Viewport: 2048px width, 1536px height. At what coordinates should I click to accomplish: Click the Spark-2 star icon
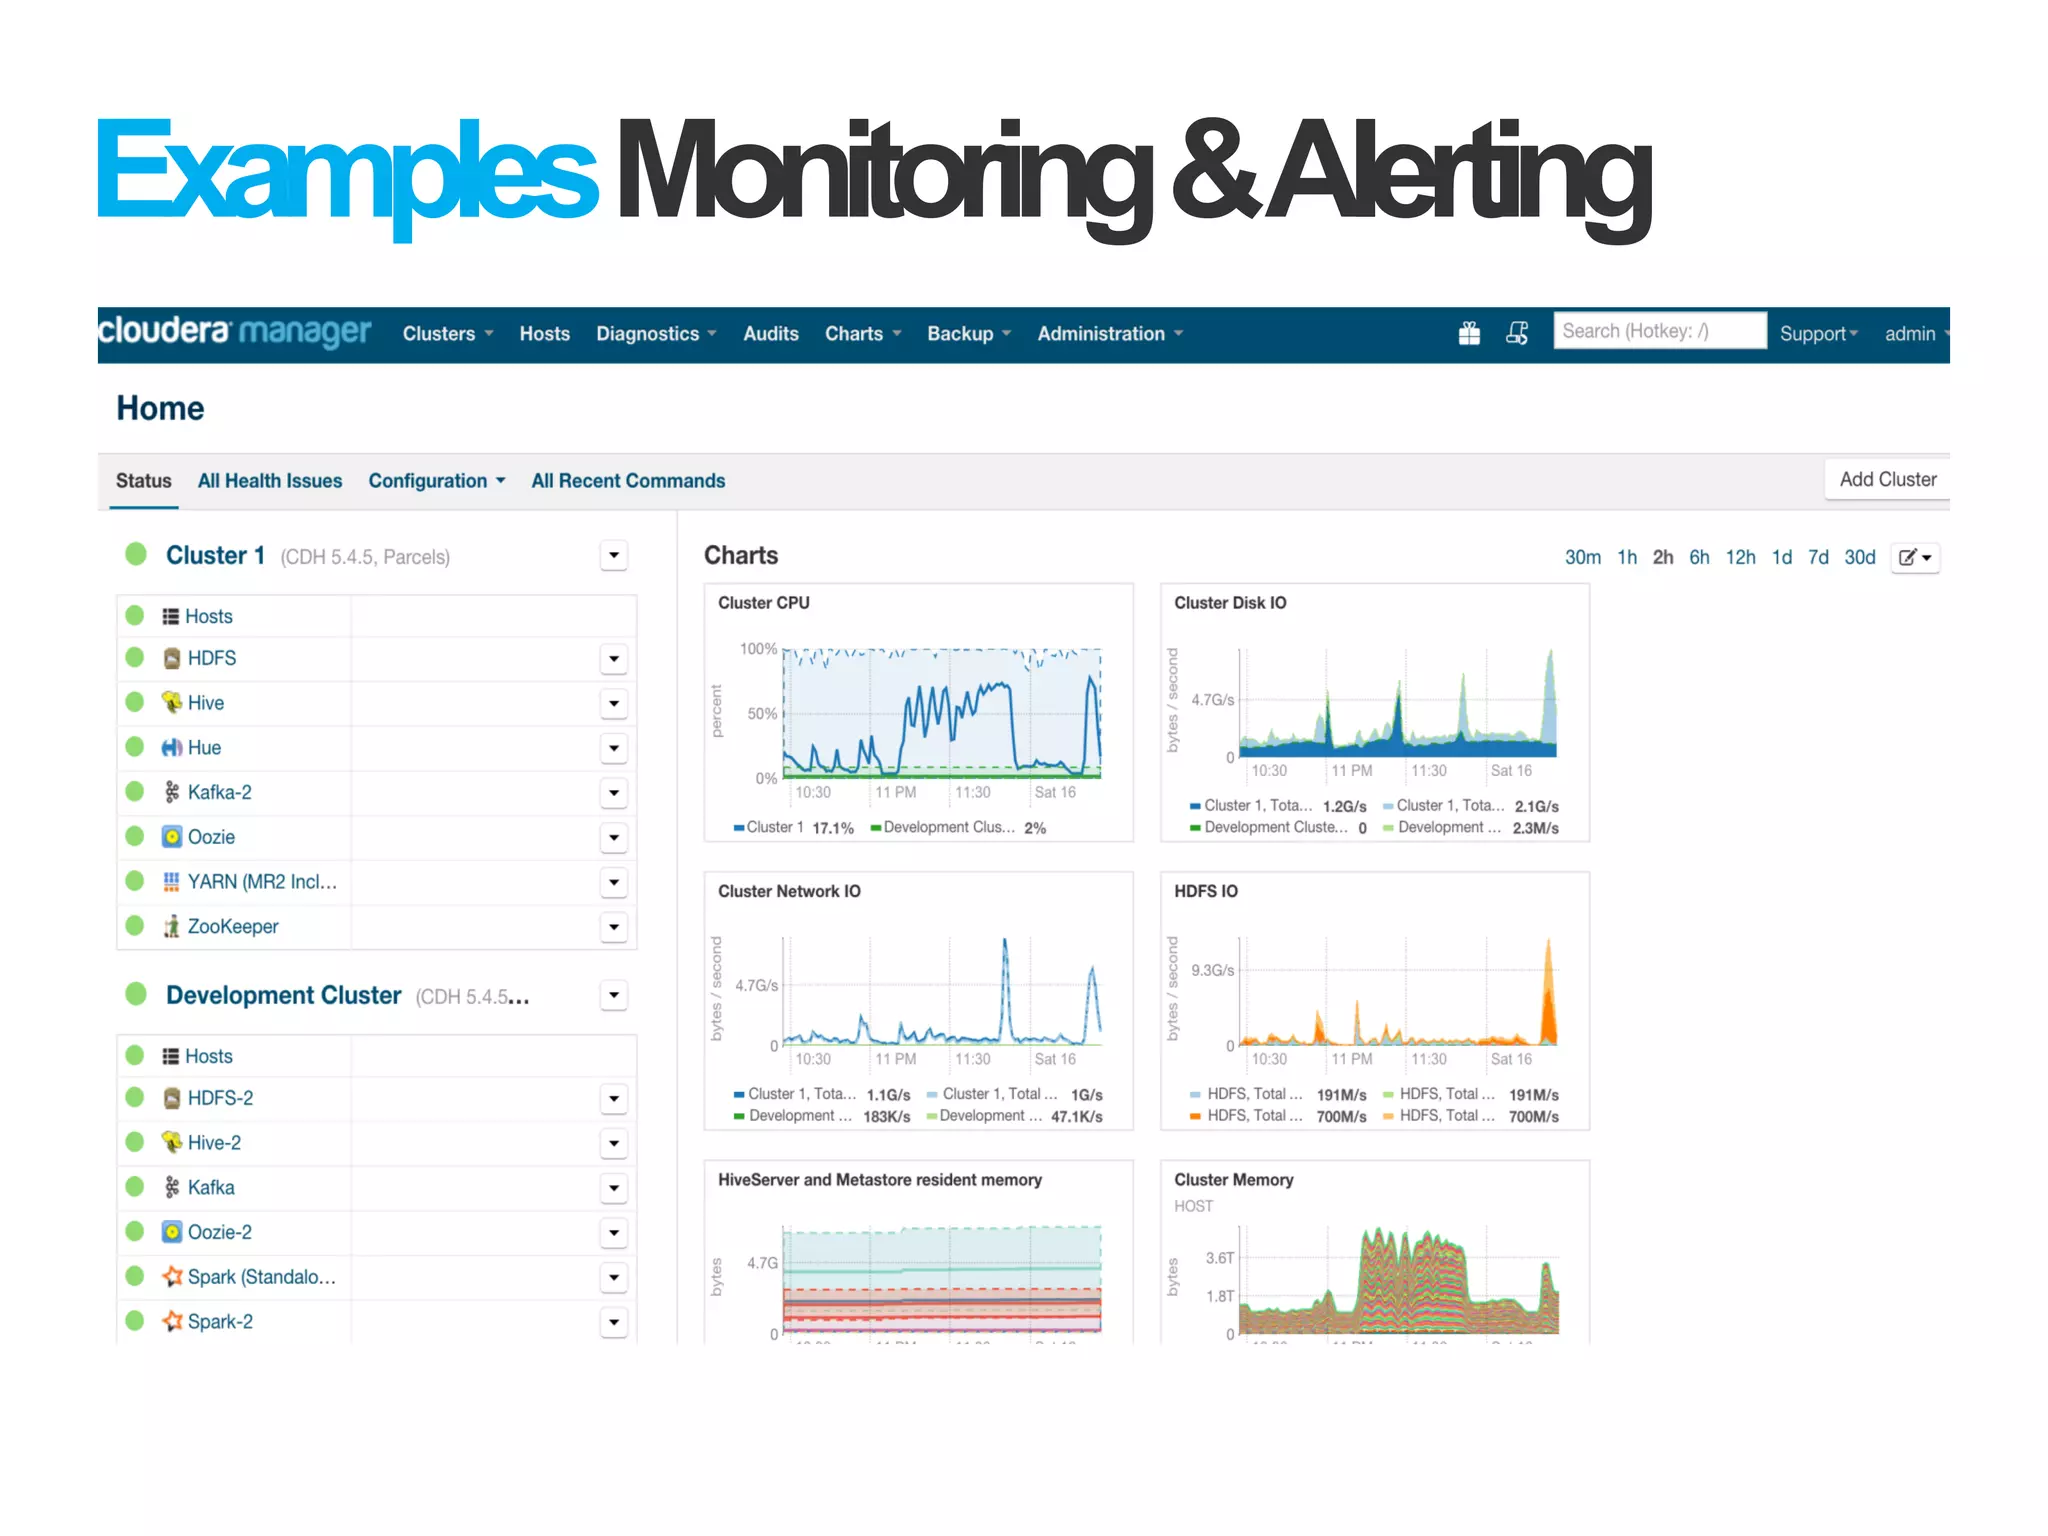point(173,1321)
